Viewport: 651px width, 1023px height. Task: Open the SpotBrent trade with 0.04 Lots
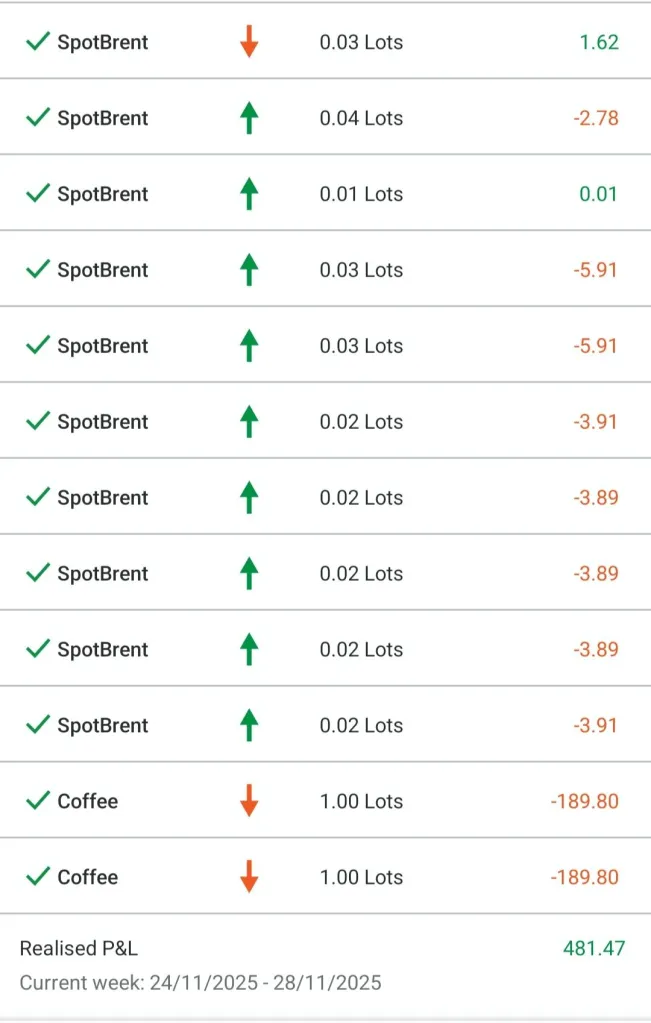tap(102, 118)
